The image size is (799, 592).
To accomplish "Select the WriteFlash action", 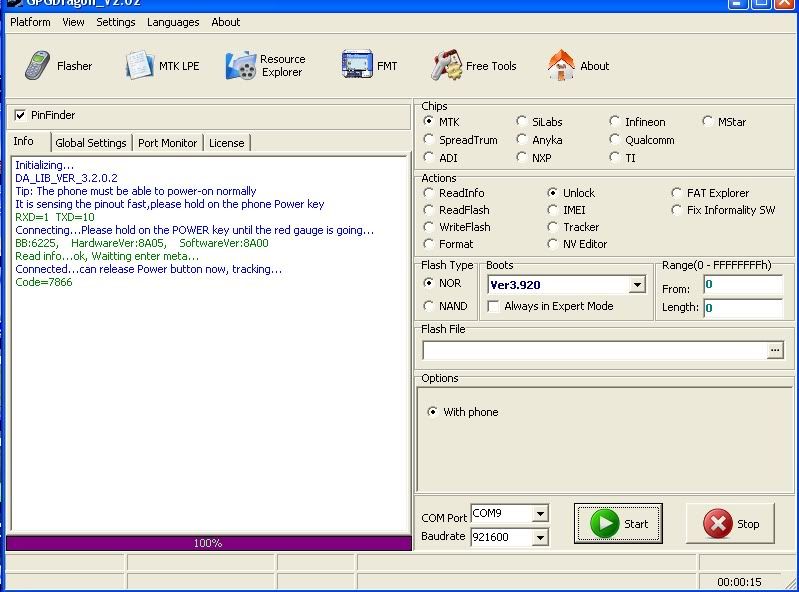I will click(x=429, y=227).
